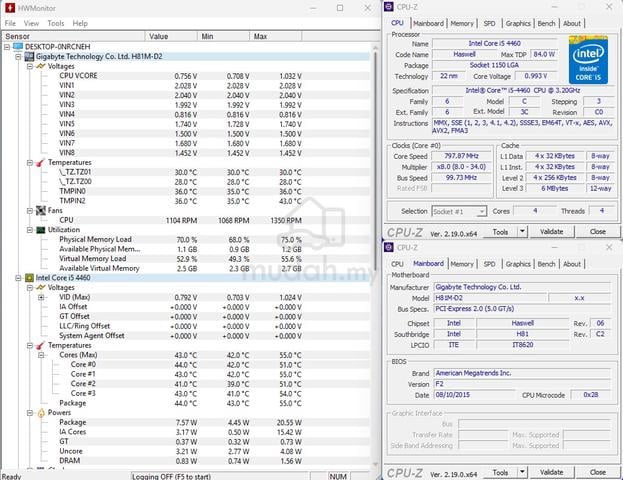Click the Intel inside Core i5 logo

pyautogui.click(x=588, y=60)
